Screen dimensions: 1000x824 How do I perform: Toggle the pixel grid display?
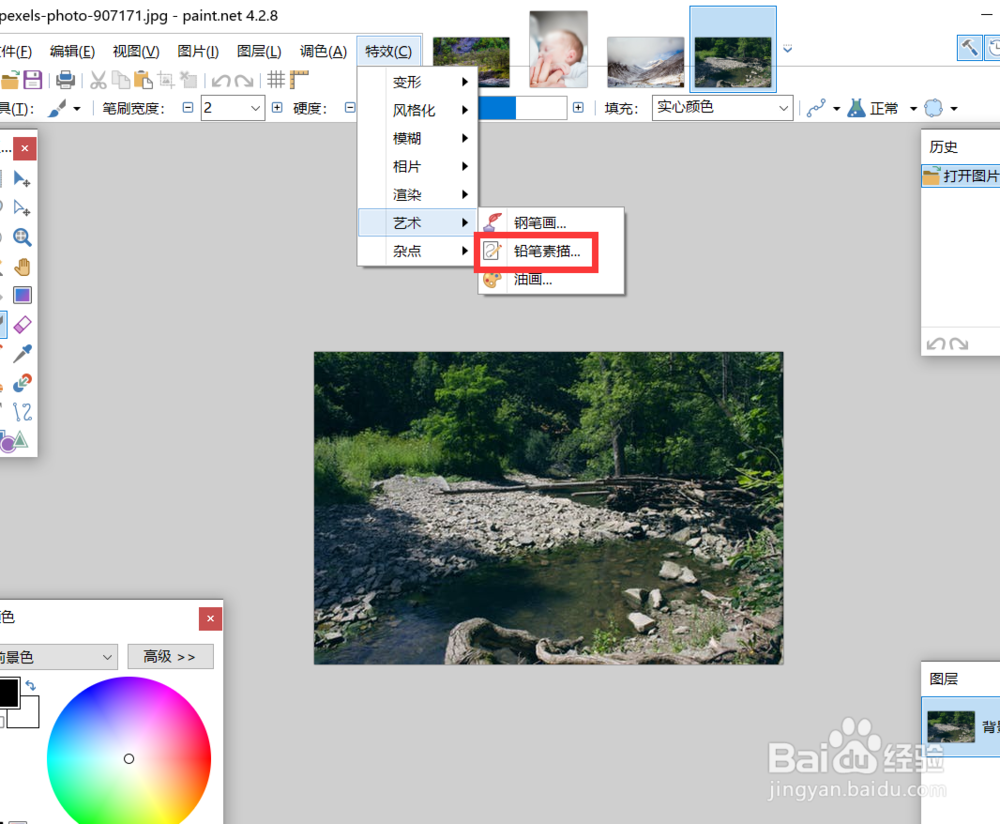pos(277,79)
